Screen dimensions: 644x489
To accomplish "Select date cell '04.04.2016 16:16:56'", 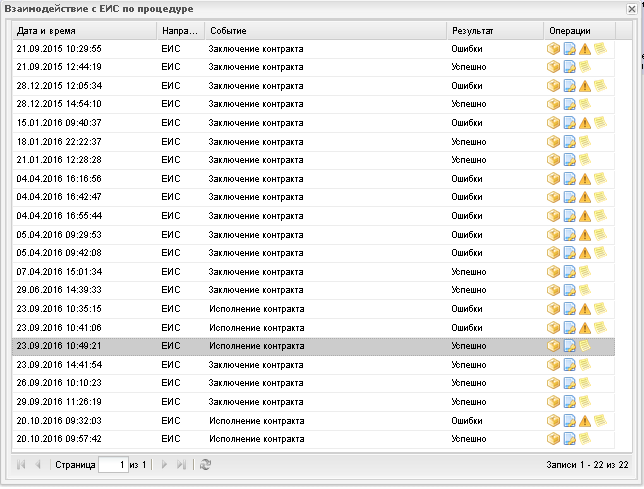I will pyautogui.click(x=59, y=179).
